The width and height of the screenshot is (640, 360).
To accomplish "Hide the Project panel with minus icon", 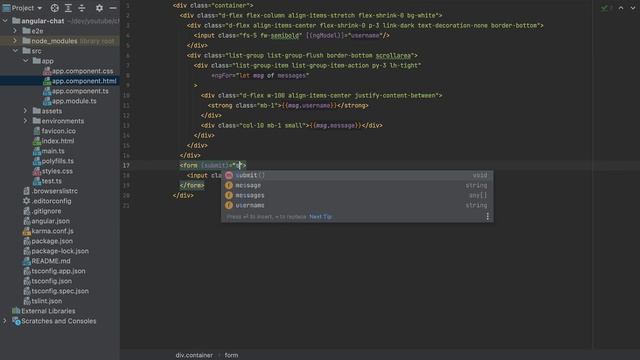I will (x=113, y=8).
